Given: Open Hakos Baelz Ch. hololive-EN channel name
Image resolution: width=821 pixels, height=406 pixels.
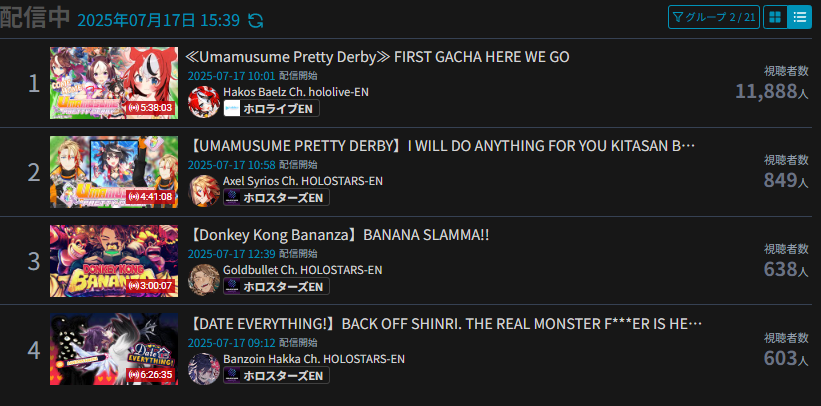Looking at the screenshot, I should click(296, 92).
